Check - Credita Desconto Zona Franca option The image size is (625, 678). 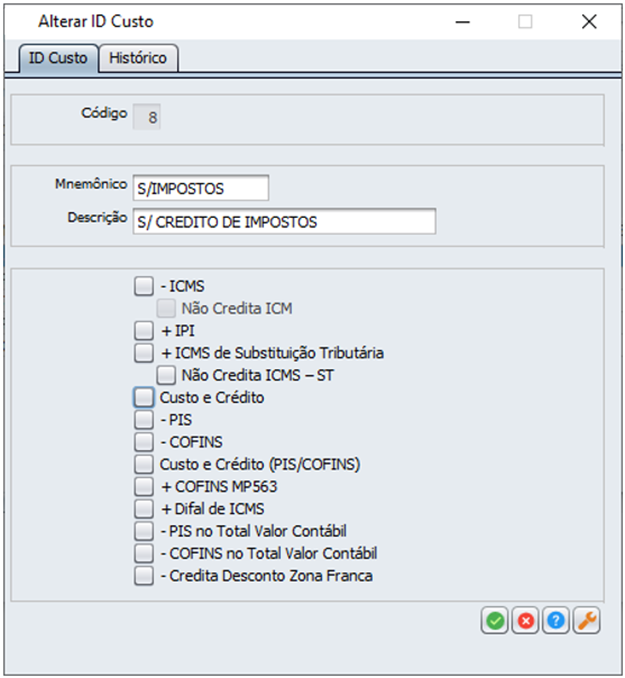(144, 576)
